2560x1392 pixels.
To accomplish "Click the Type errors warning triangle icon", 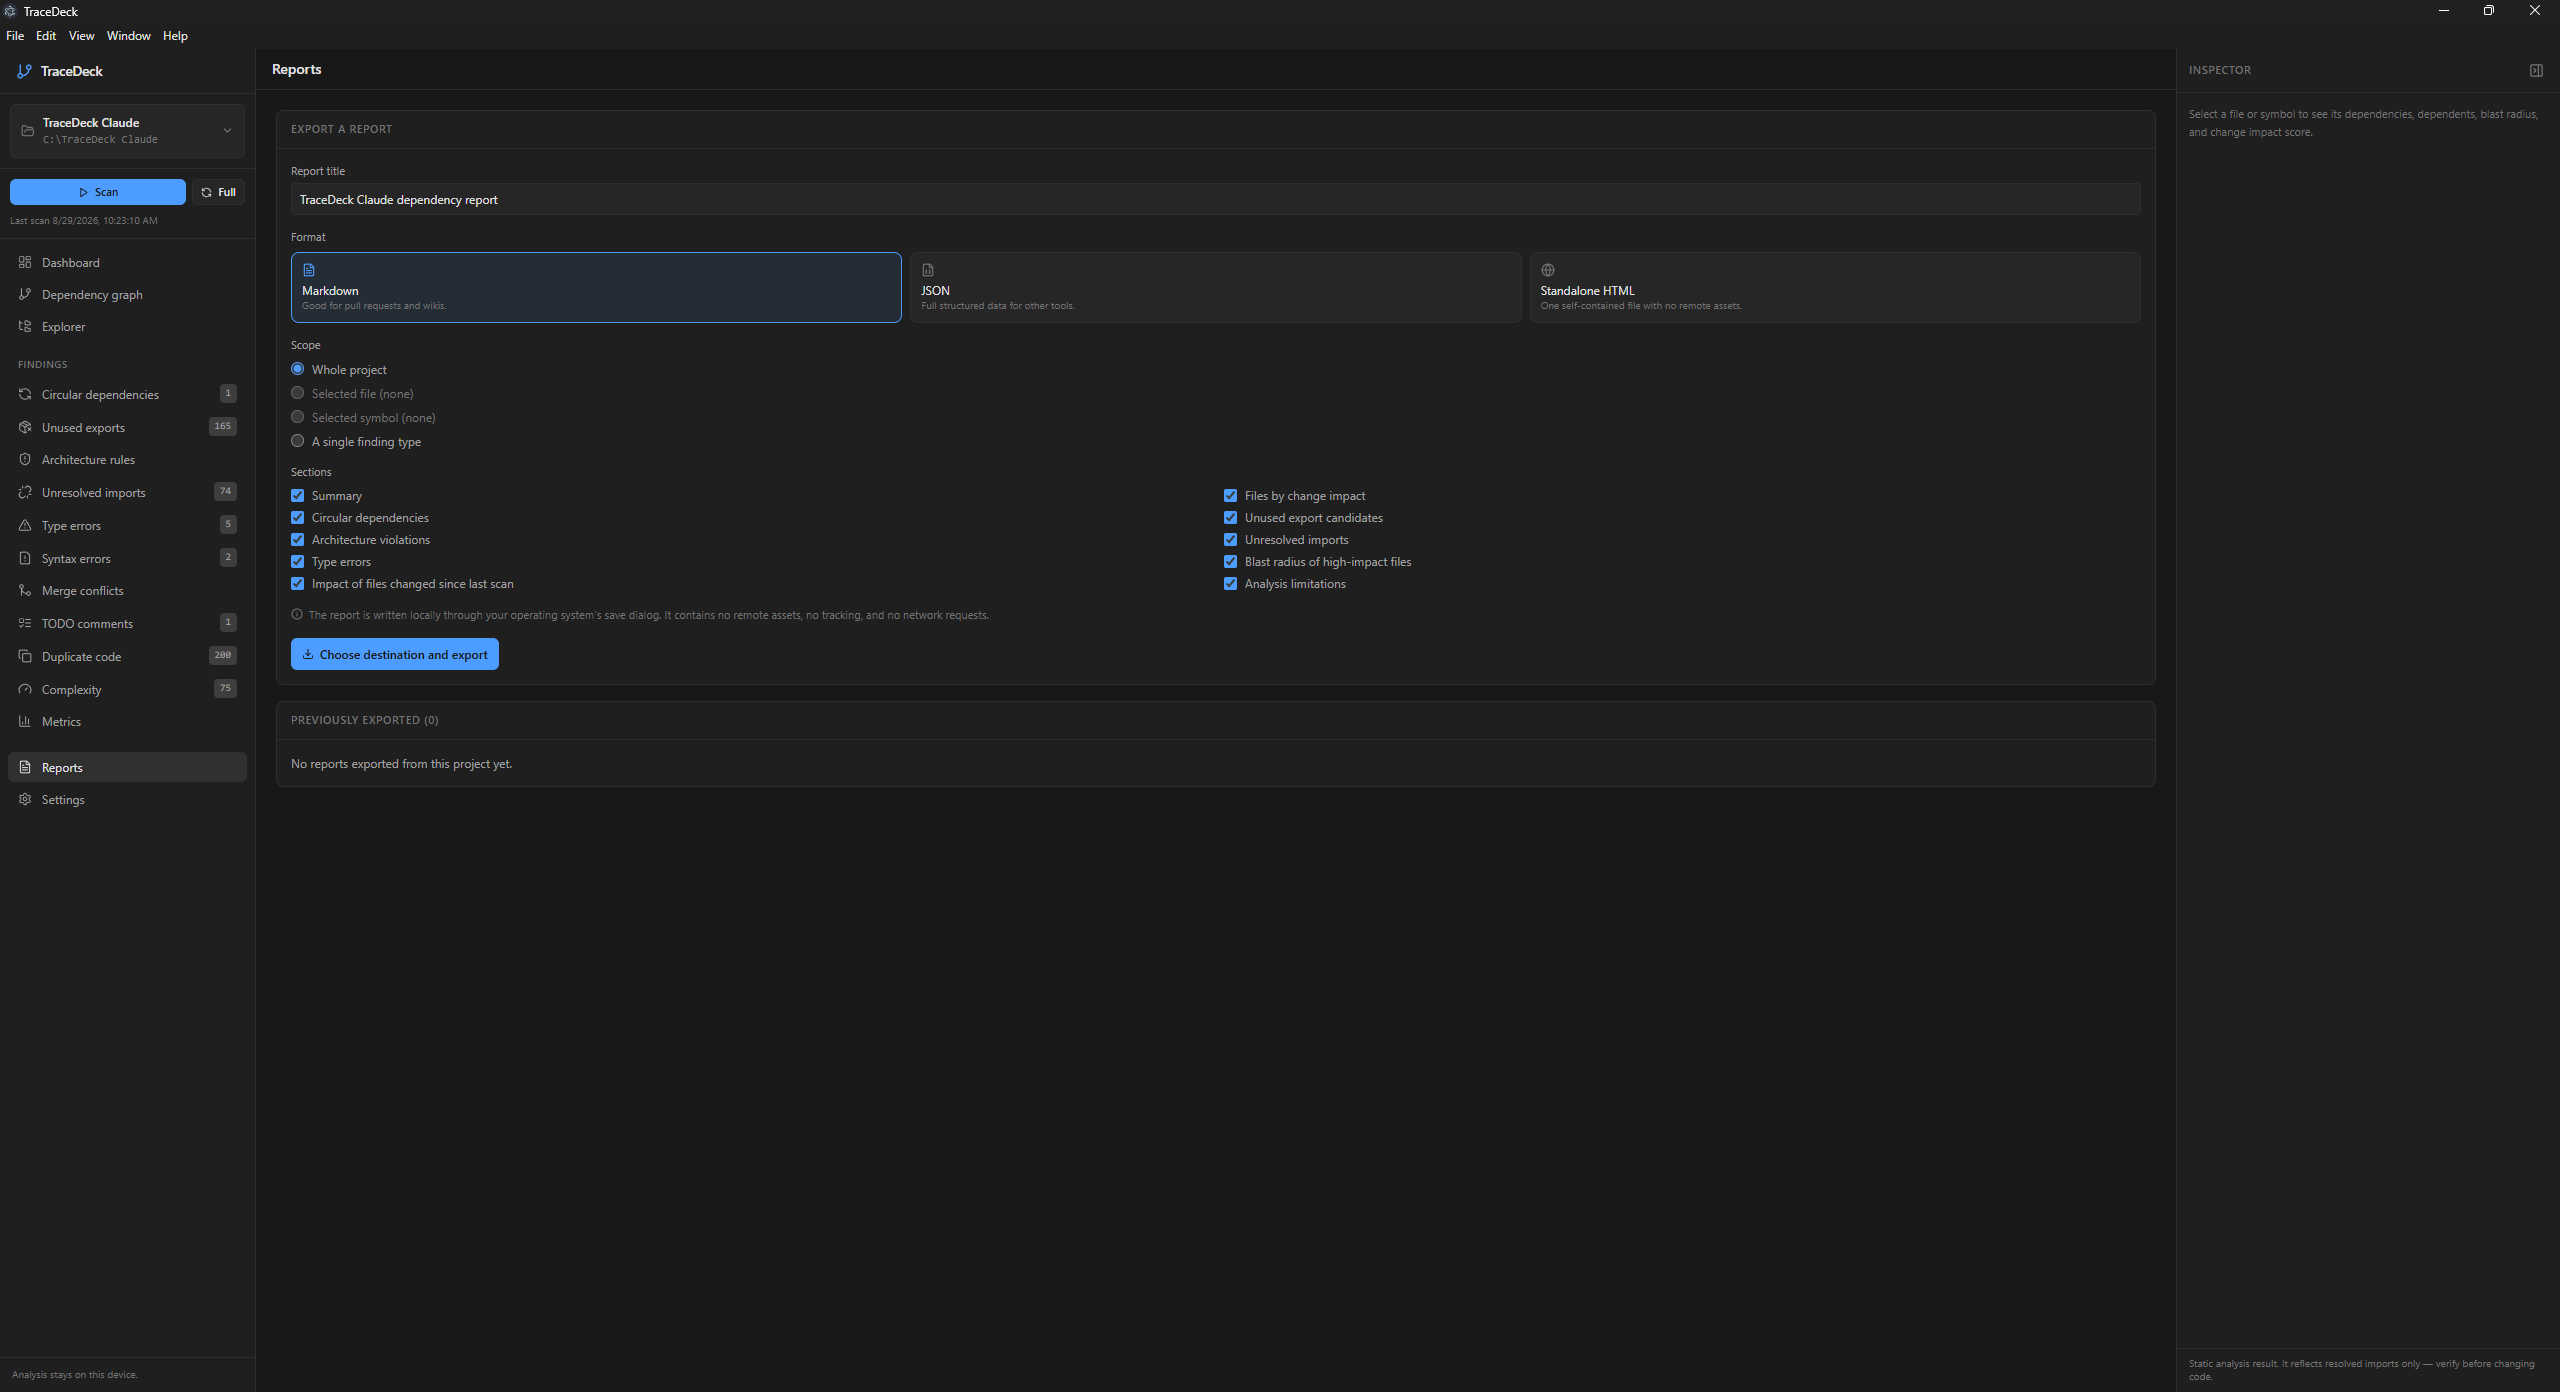I will pyautogui.click(x=25, y=525).
